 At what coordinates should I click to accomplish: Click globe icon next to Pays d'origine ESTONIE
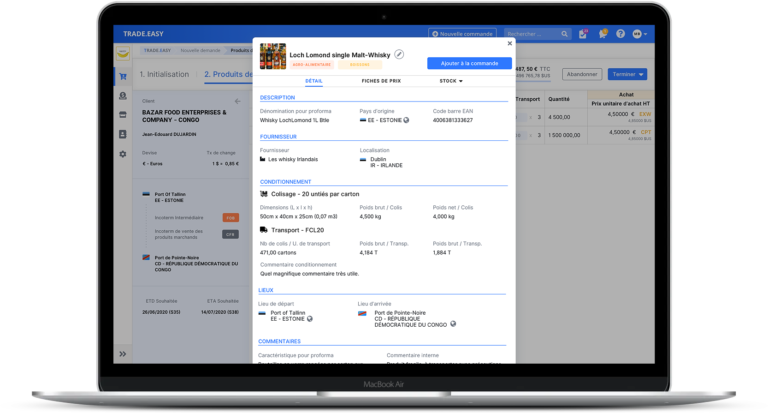click(x=406, y=120)
